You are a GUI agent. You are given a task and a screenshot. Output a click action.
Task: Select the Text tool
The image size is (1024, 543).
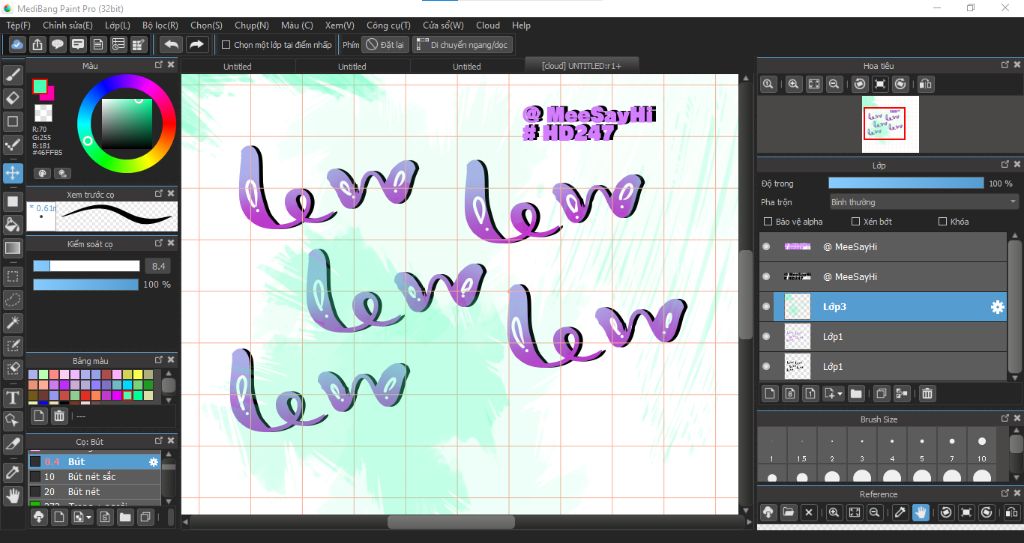click(12, 397)
